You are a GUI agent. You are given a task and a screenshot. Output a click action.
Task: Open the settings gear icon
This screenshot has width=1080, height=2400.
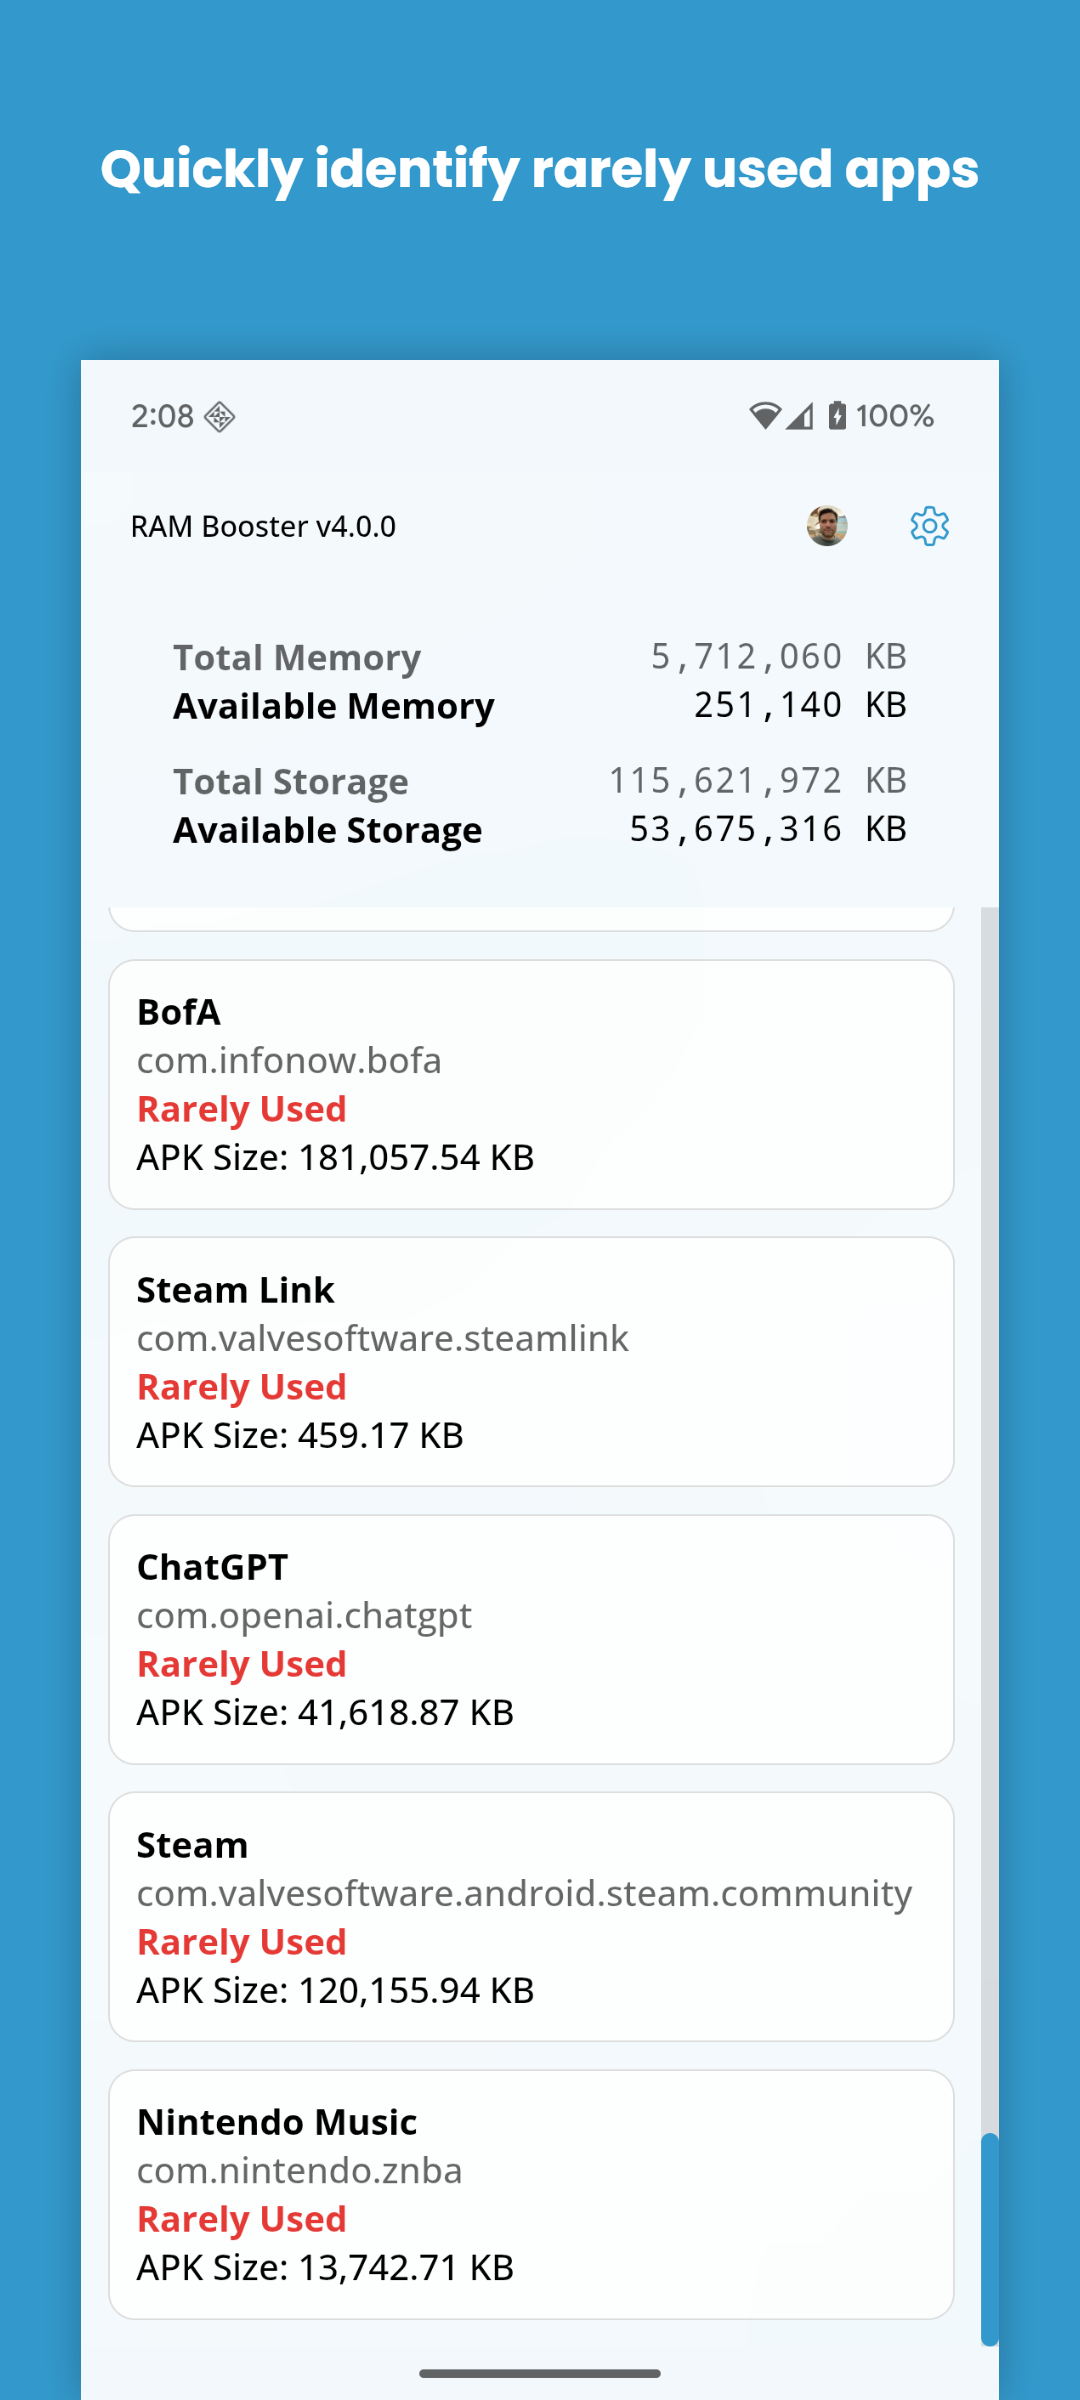[929, 526]
